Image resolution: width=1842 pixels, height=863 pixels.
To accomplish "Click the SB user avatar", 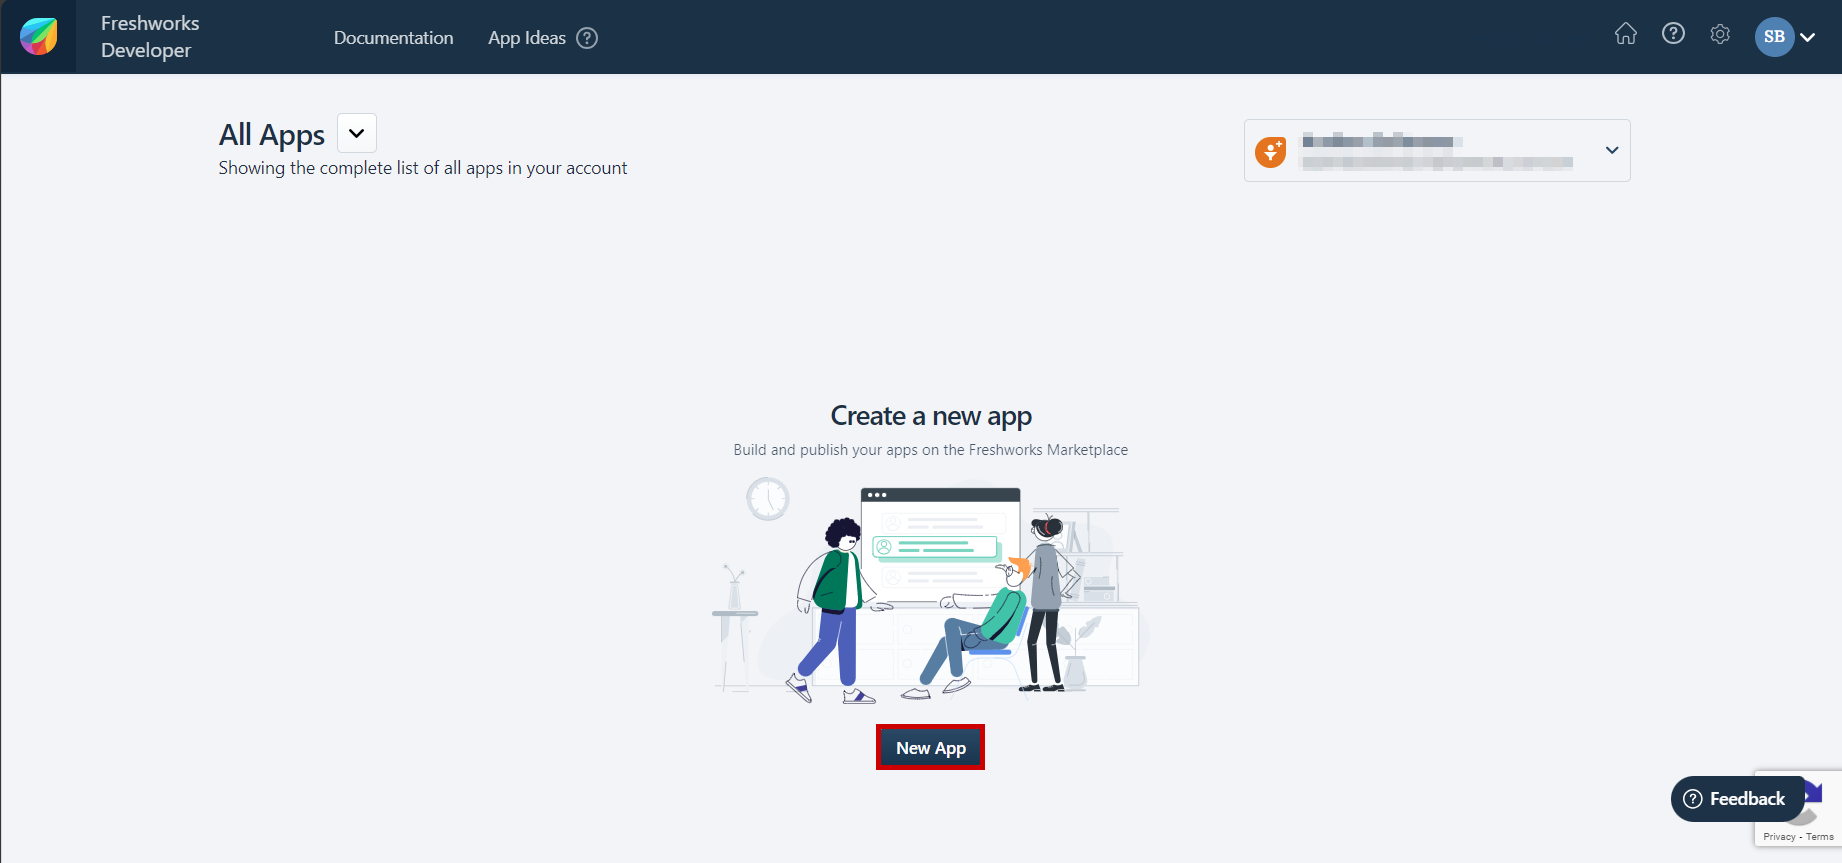I will (x=1774, y=37).
